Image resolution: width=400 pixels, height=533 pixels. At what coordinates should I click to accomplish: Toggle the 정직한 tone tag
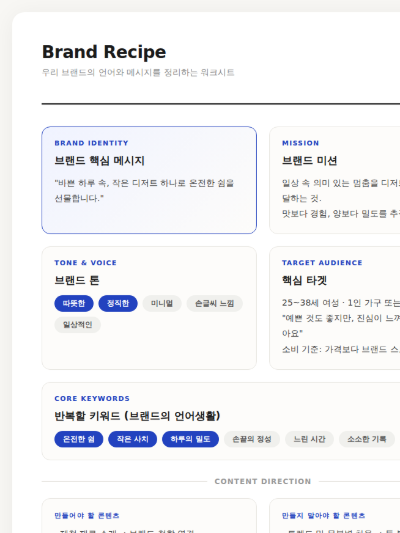pos(118,303)
